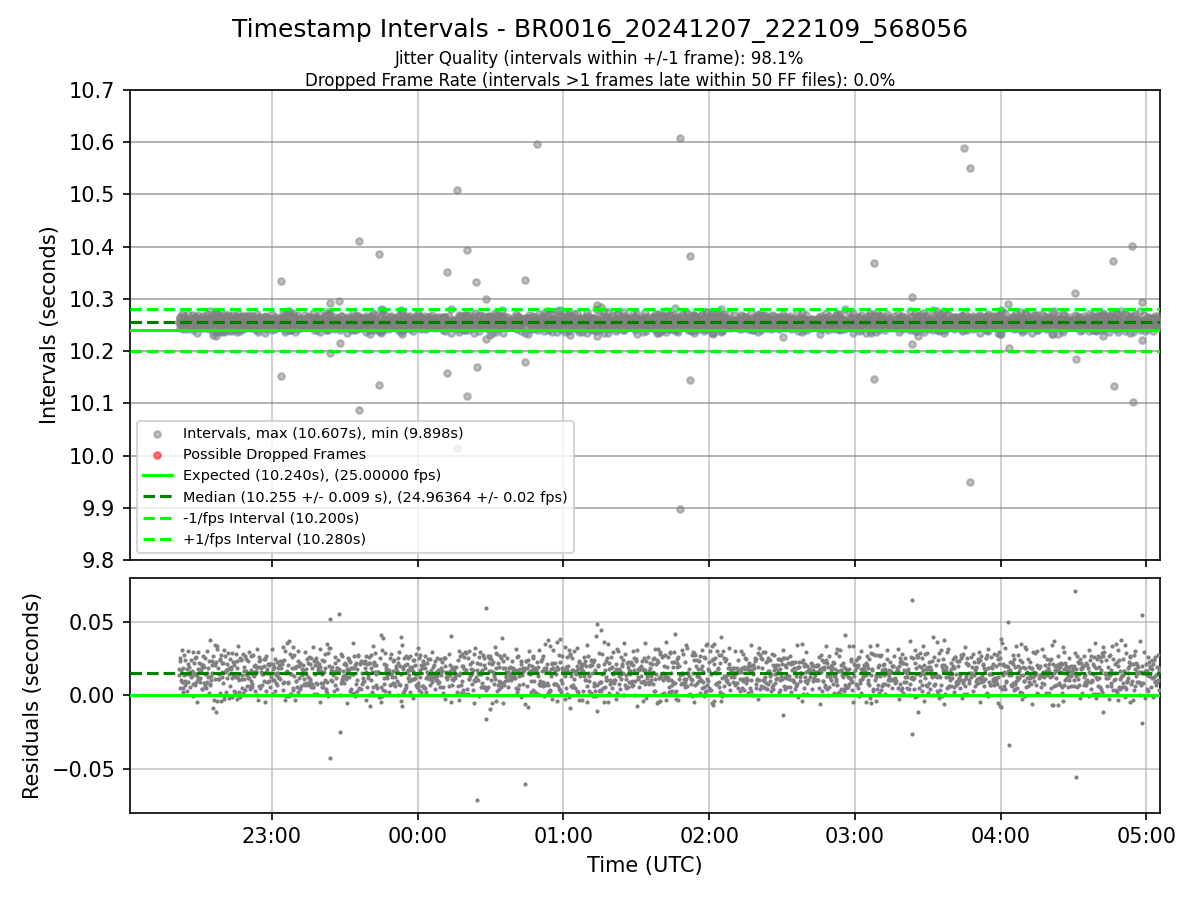The image size is (1200, 900).
Task: Select the Jitter Quality 98.1% subtitle line
Action: click(x=599, y=58)
